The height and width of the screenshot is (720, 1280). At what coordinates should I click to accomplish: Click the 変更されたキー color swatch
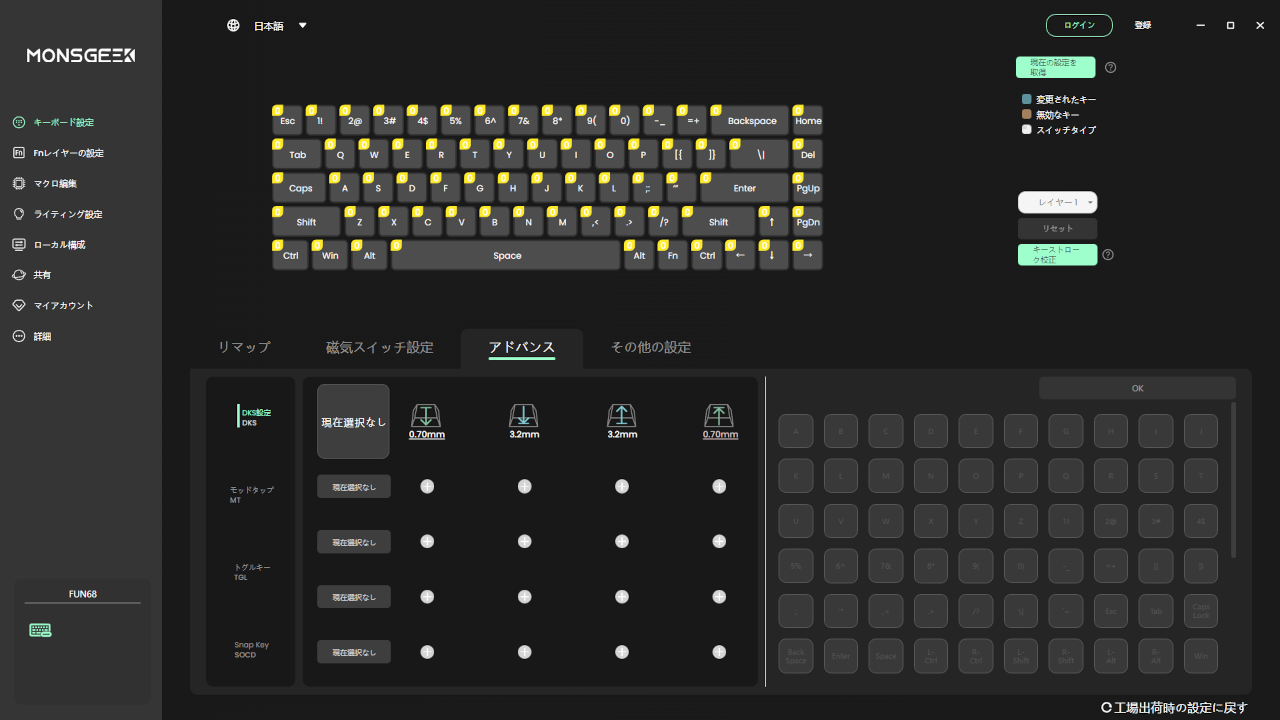(1026, 100)
